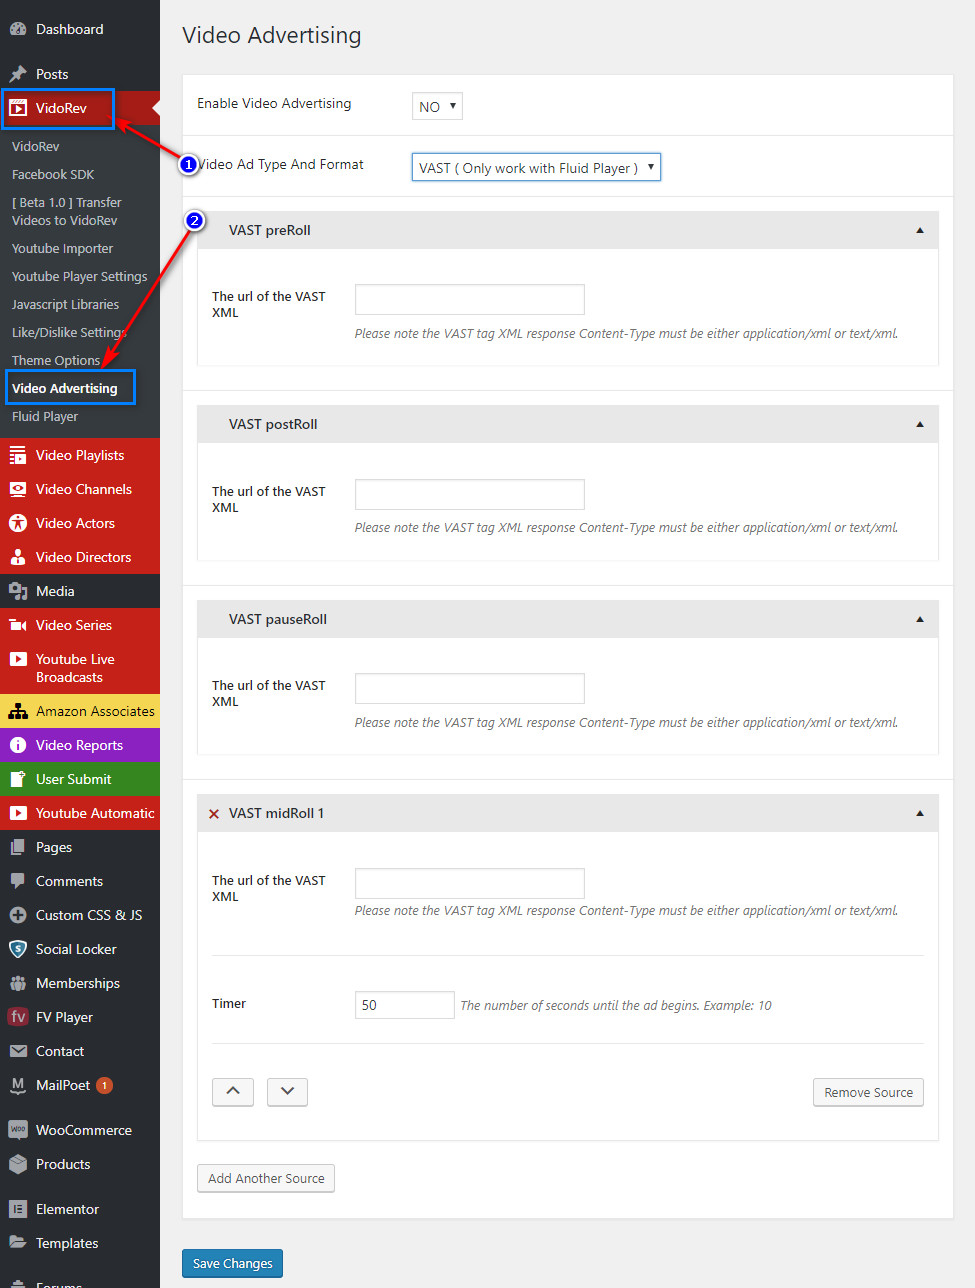975x1288 pixels.
Task: Click Save Changes button
Action: click(x=232, y=1263)
